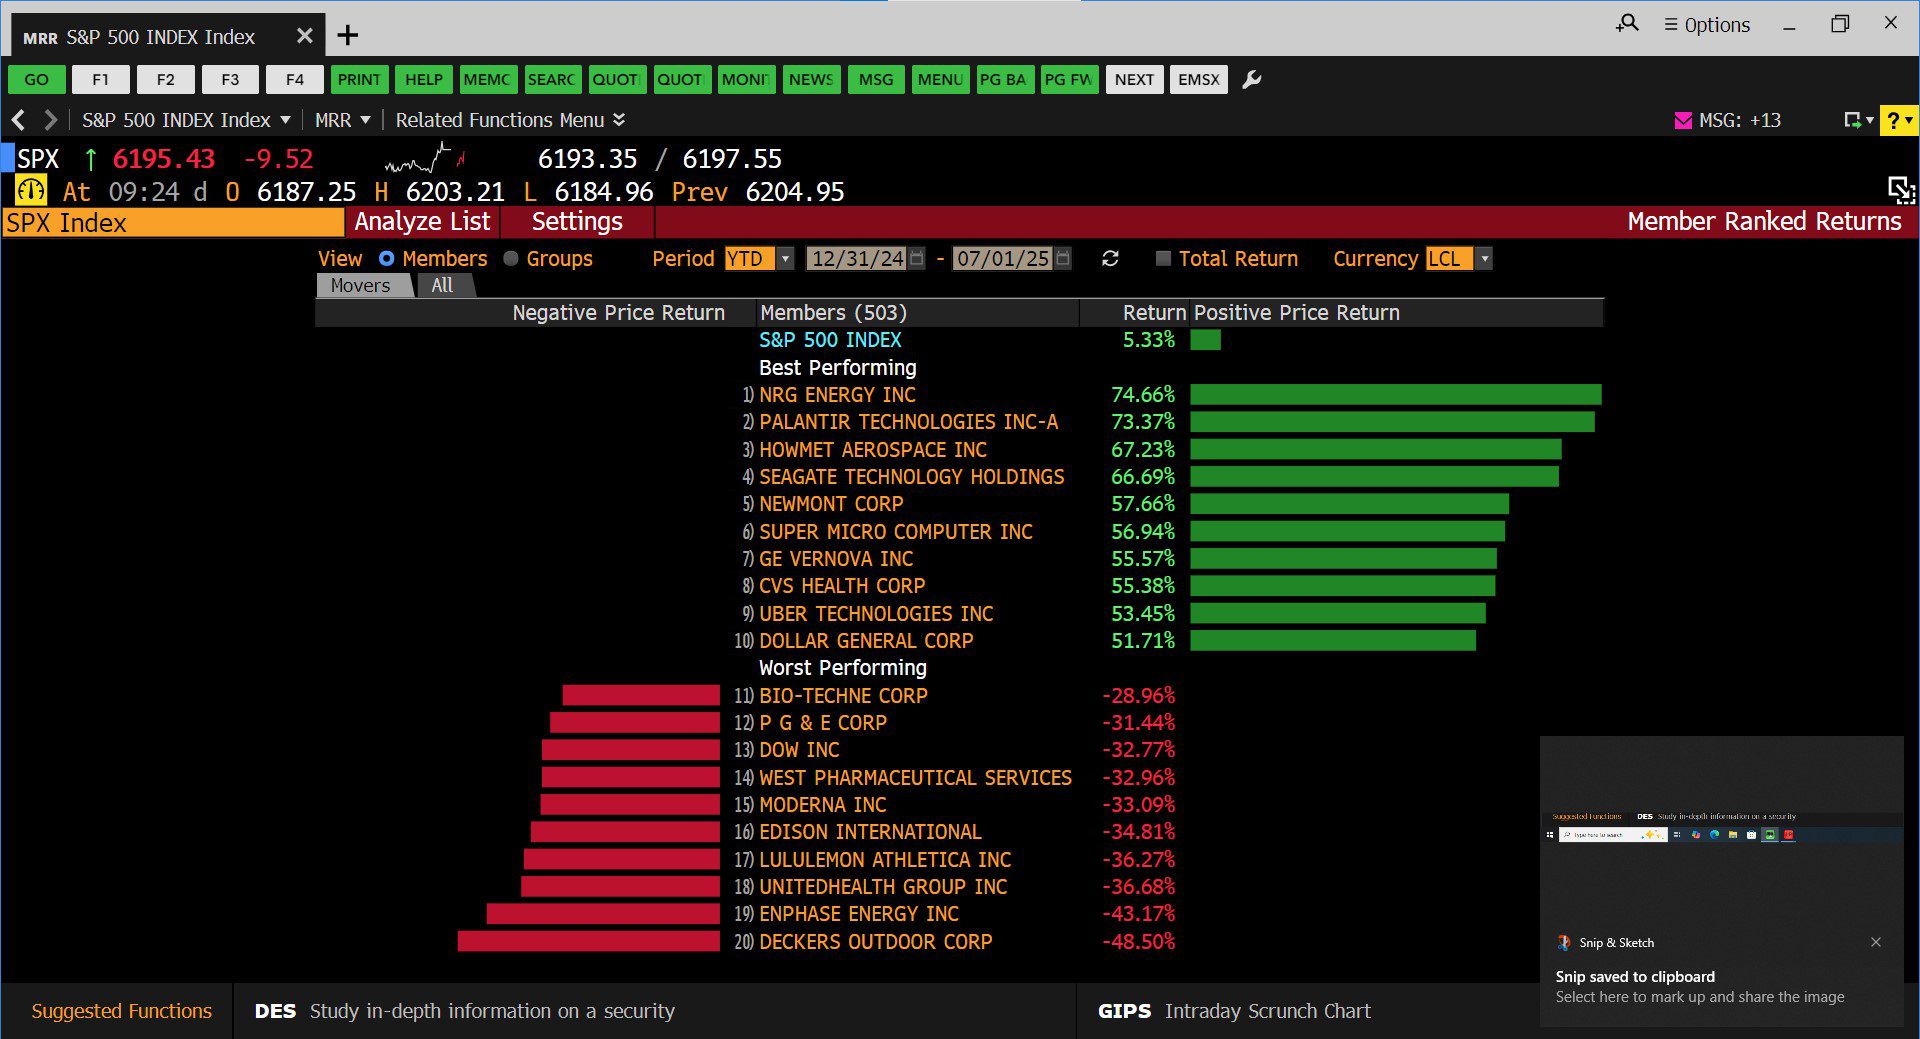Screen dimensions: 1920x1039
Task: Open the export icon dropdown arrow
Action: tap(1870, 120)
